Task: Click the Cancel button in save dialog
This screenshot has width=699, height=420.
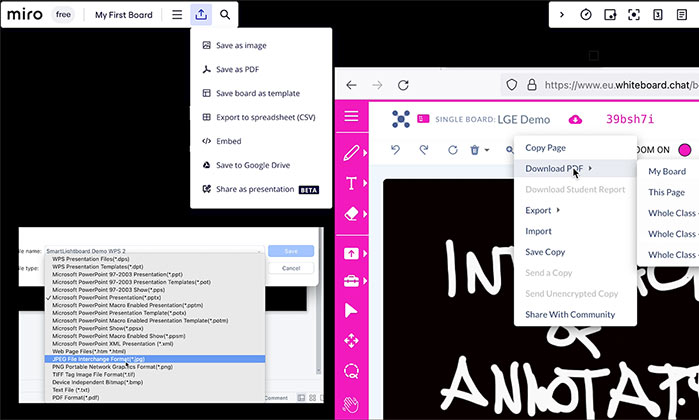Action: pyautogui.click(x=291, y=268)
